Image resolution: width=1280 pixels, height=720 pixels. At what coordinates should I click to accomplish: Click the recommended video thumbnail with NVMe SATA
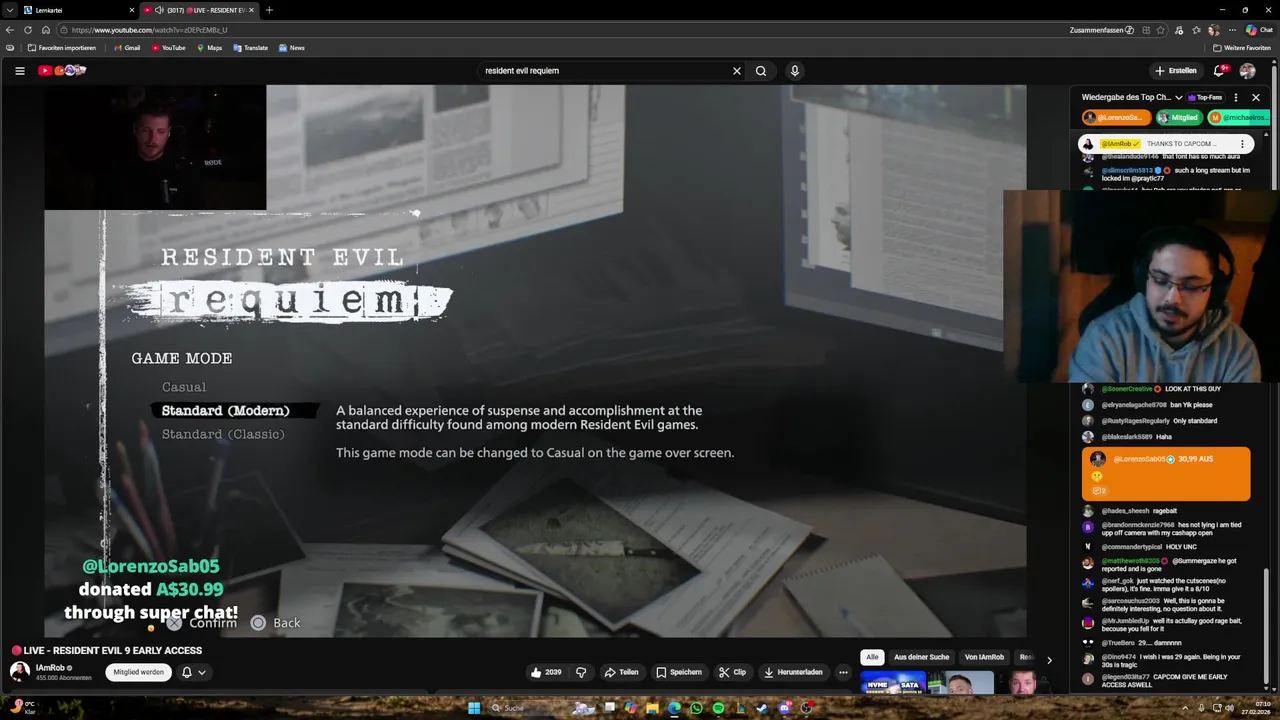tap(892, 684)
